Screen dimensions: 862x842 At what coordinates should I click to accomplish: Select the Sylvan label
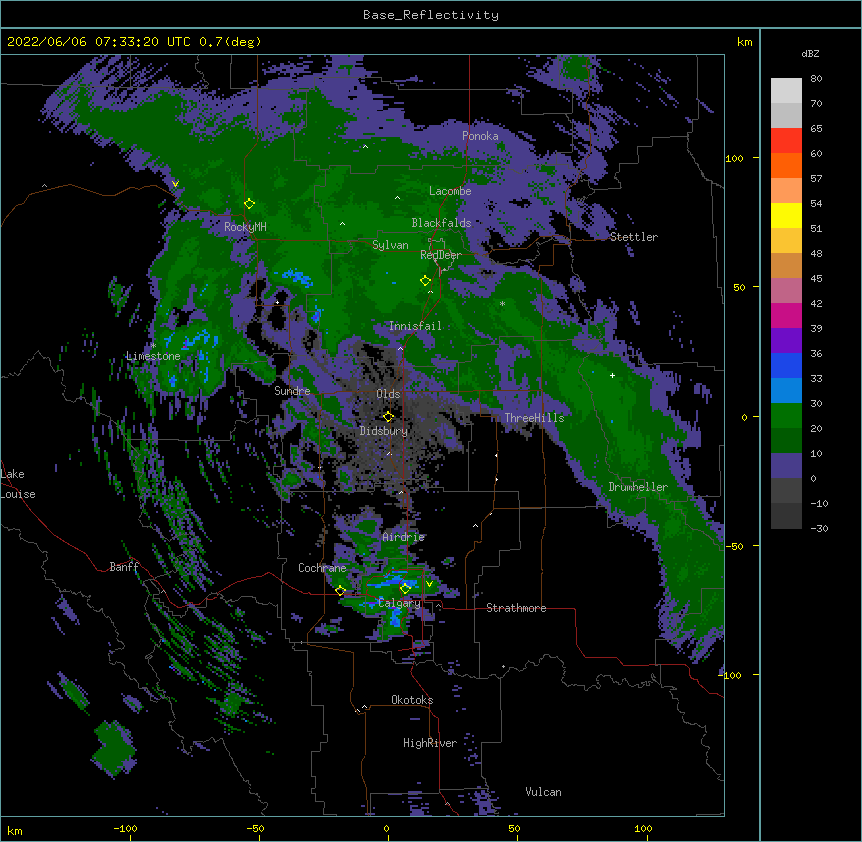click(390, 245)
